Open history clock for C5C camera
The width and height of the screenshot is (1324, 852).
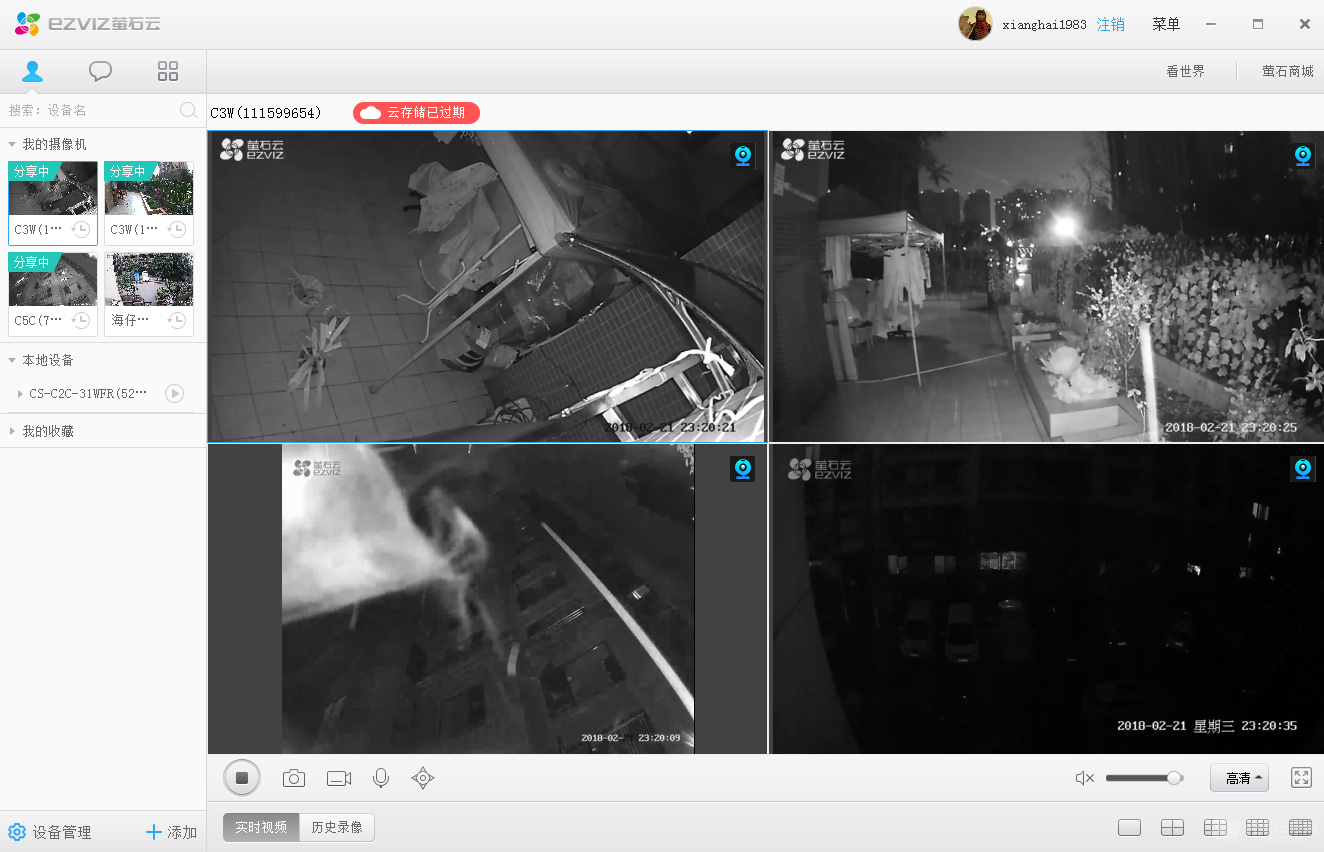(81, 321)
